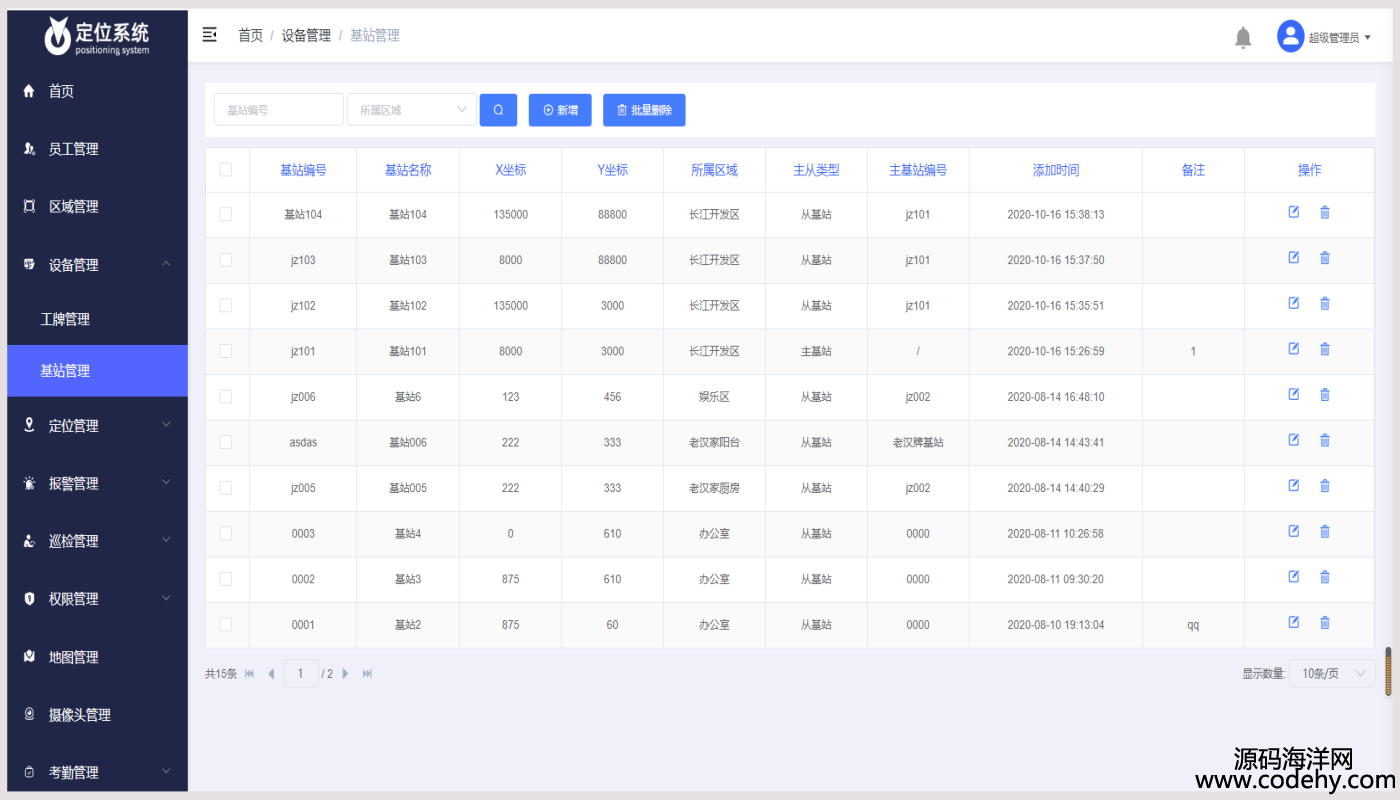Click the 批量删除 batch delete button
1400x800 pixels.
point(644,110)
